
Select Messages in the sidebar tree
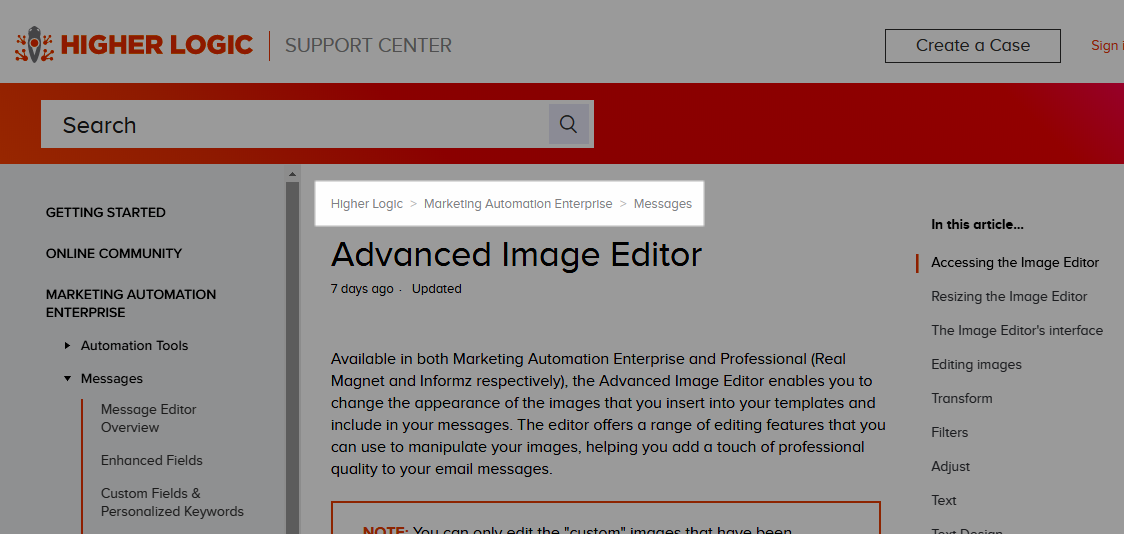112,378
